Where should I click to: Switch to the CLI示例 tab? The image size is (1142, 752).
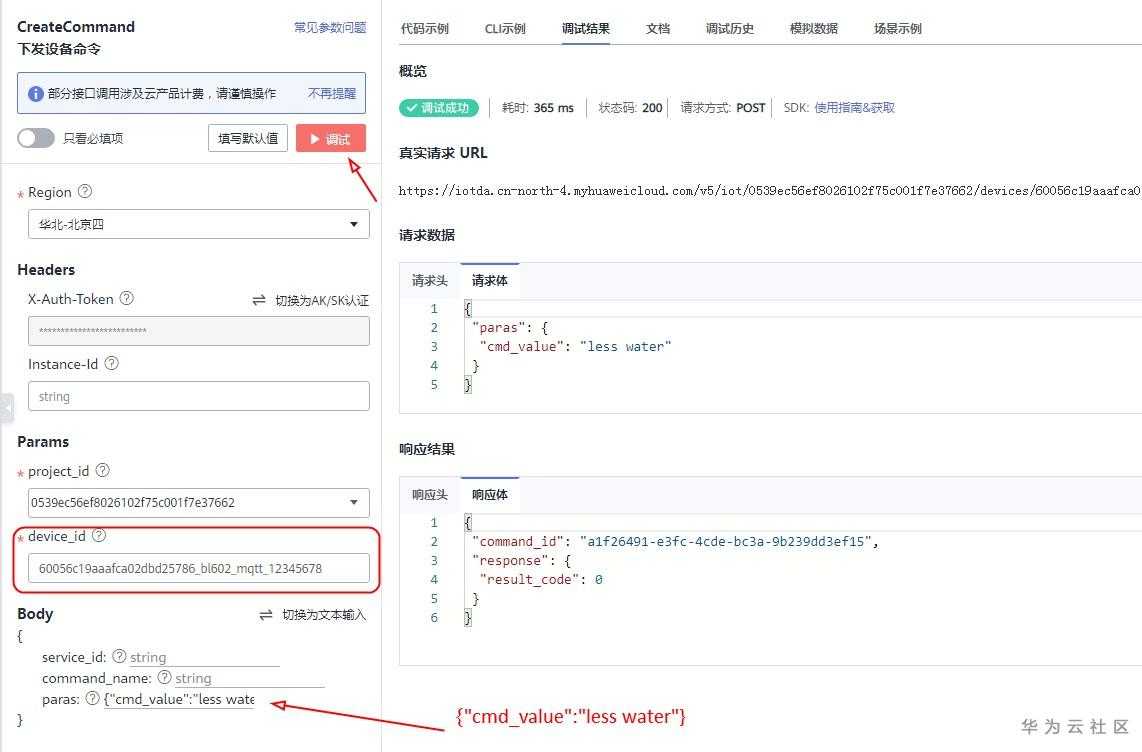pos(505,29)
